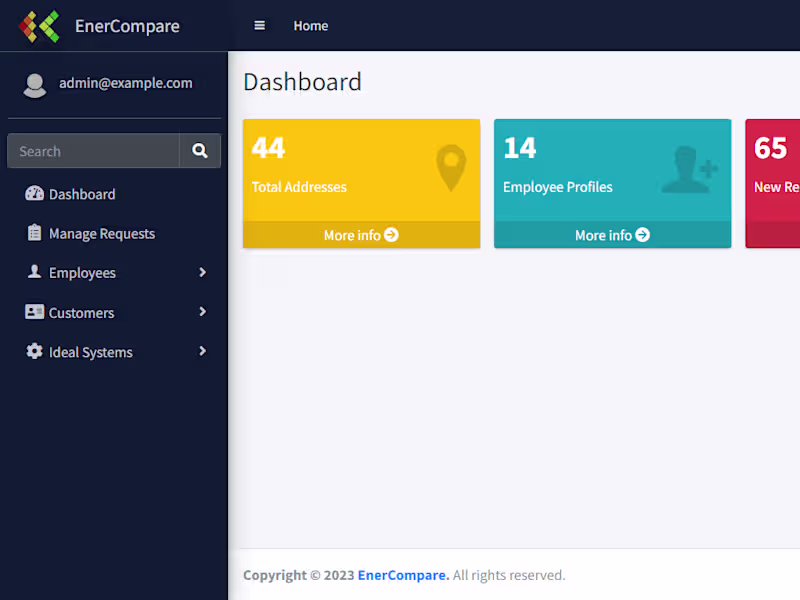This screenshot has height=600, width=800.
Task: Open the EnerCompare footer link
Action: point(403,575)
